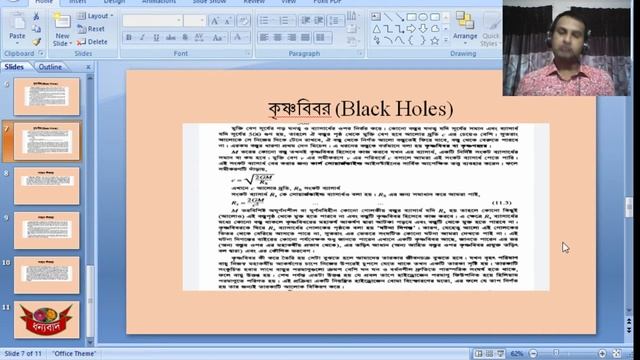Clear all formatting icon
This screenshot has height=360, width=640.
244,21
